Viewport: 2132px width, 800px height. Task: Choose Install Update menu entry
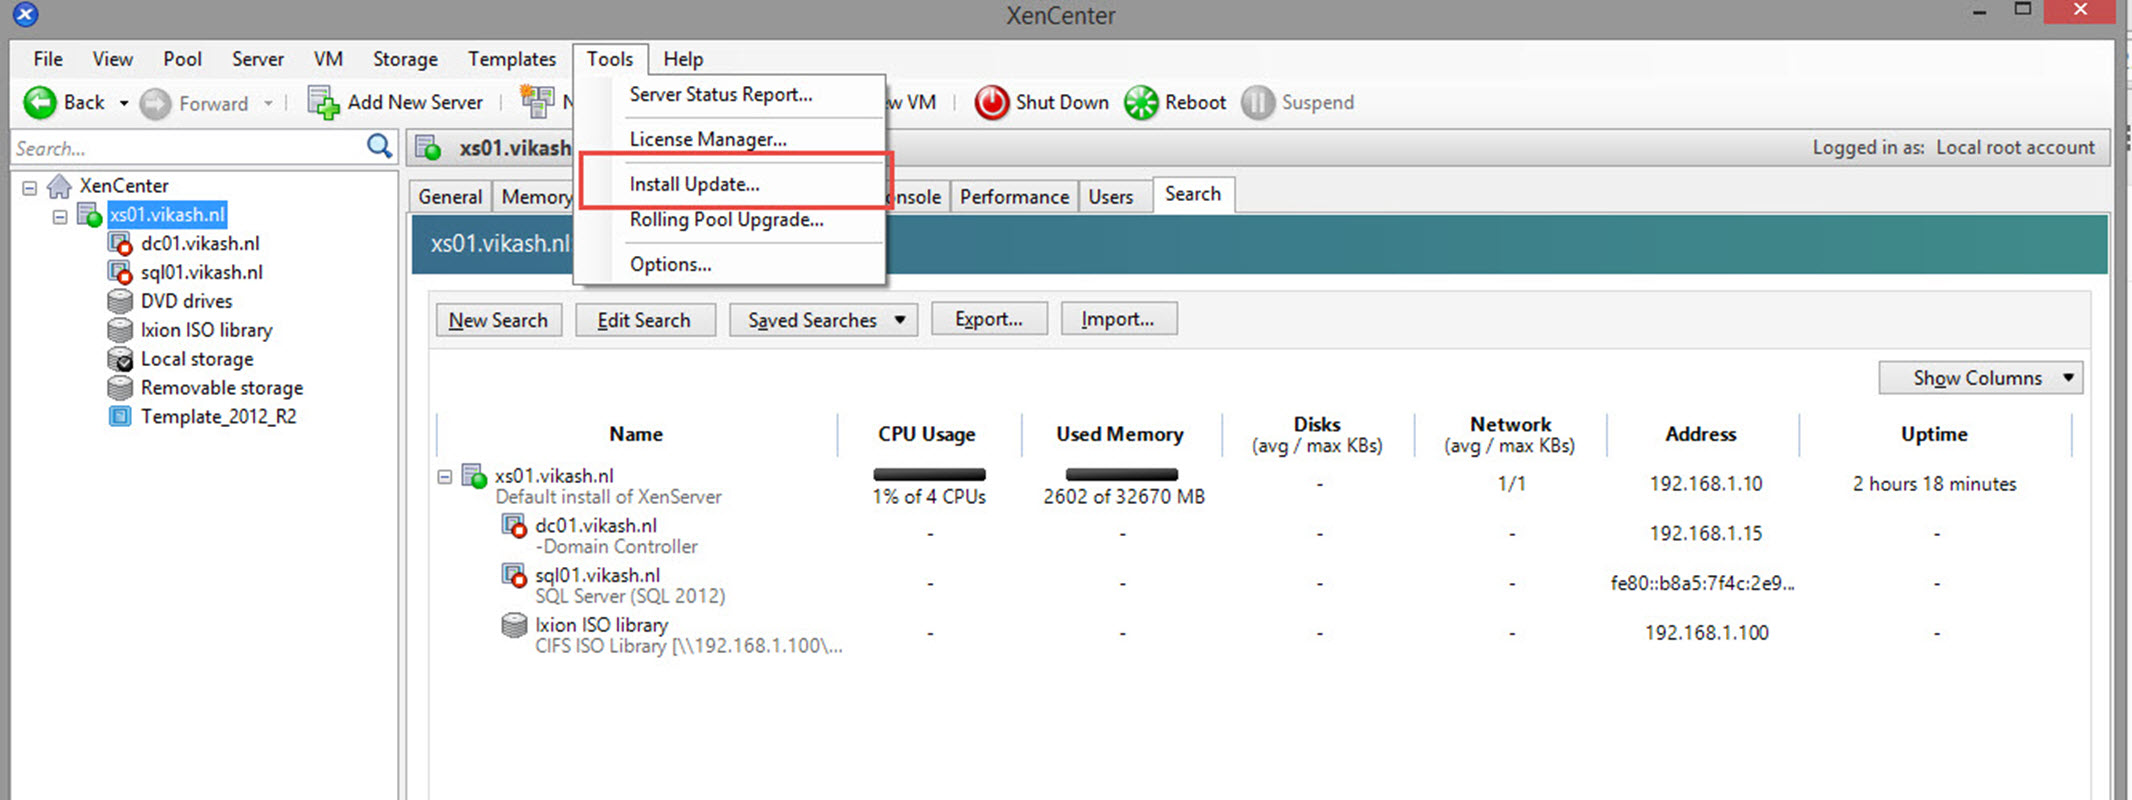click(731, 184)
